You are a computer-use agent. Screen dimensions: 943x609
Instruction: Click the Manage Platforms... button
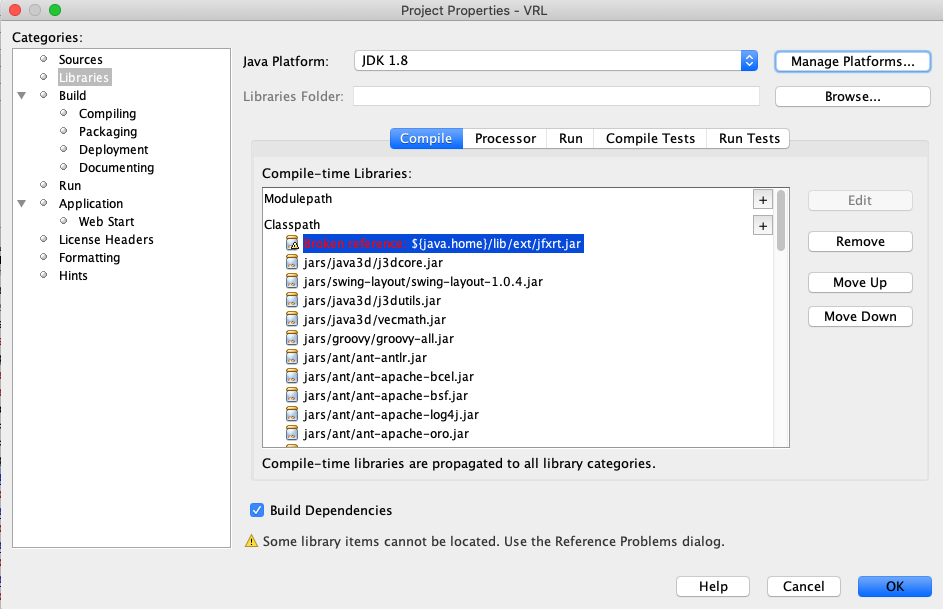pos(852,61)
